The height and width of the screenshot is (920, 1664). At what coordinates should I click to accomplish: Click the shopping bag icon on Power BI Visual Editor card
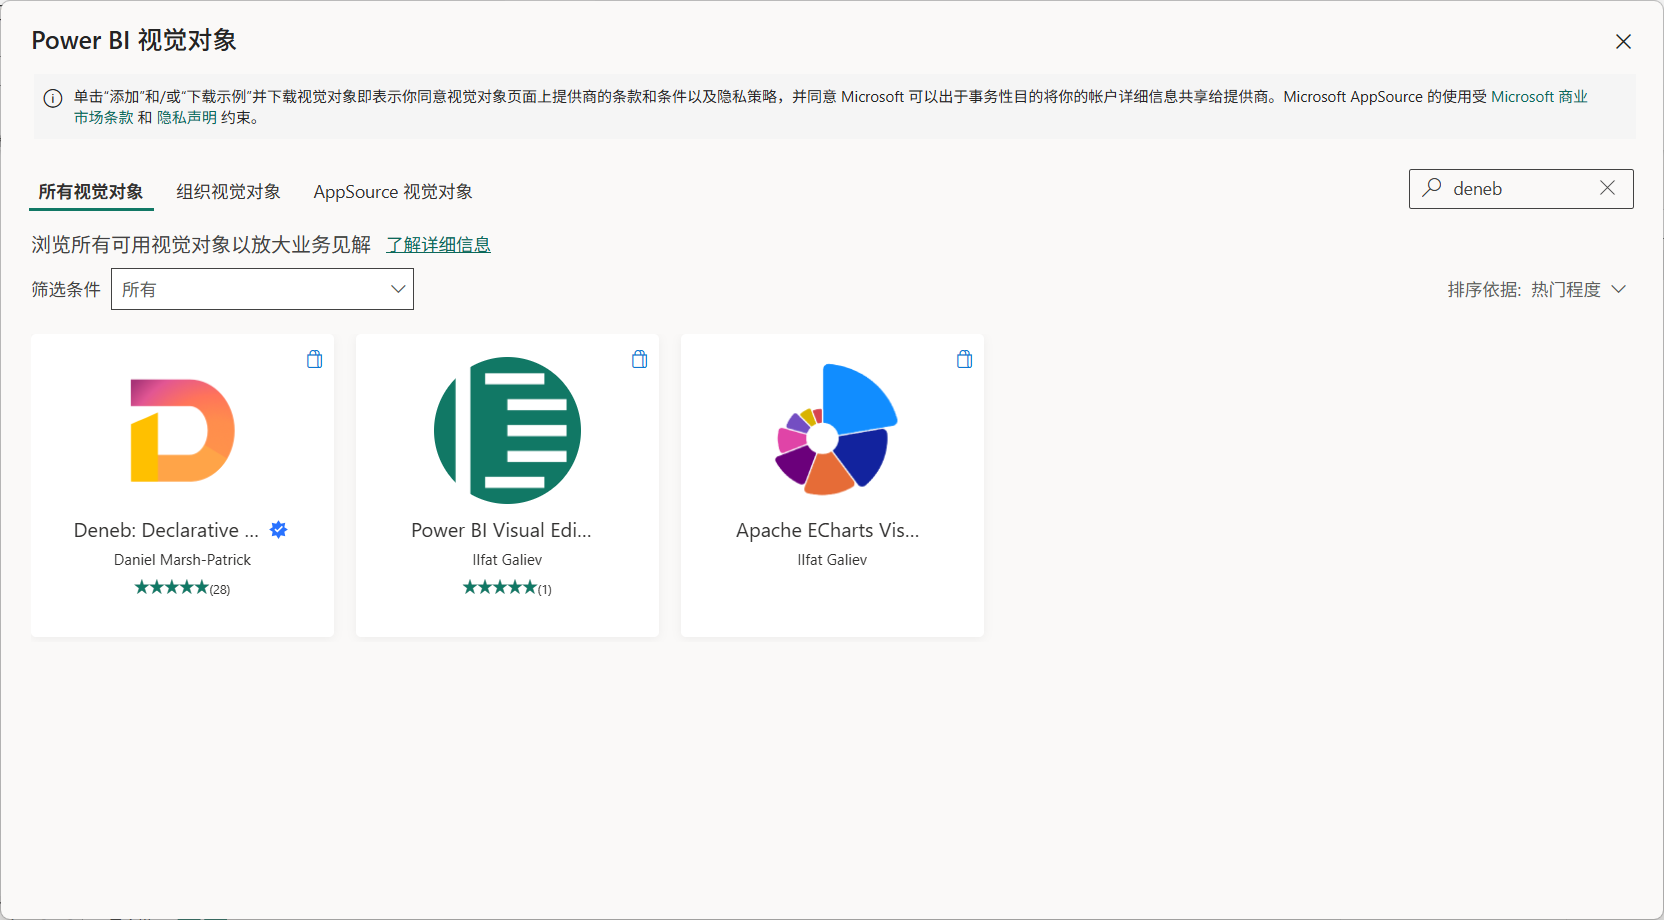[x=640, y=359]
